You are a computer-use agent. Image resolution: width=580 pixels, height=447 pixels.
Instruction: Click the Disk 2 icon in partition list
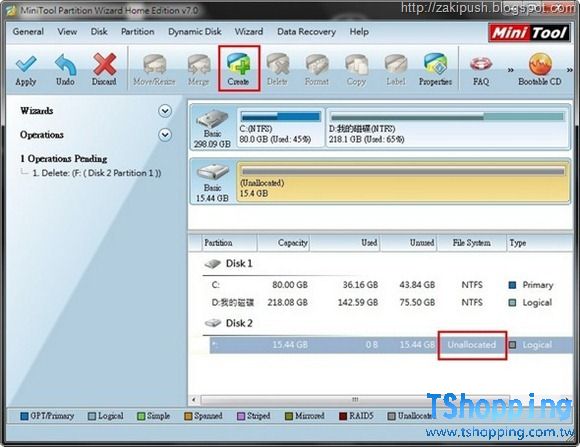pyautogui.click(x=213, y=323)
